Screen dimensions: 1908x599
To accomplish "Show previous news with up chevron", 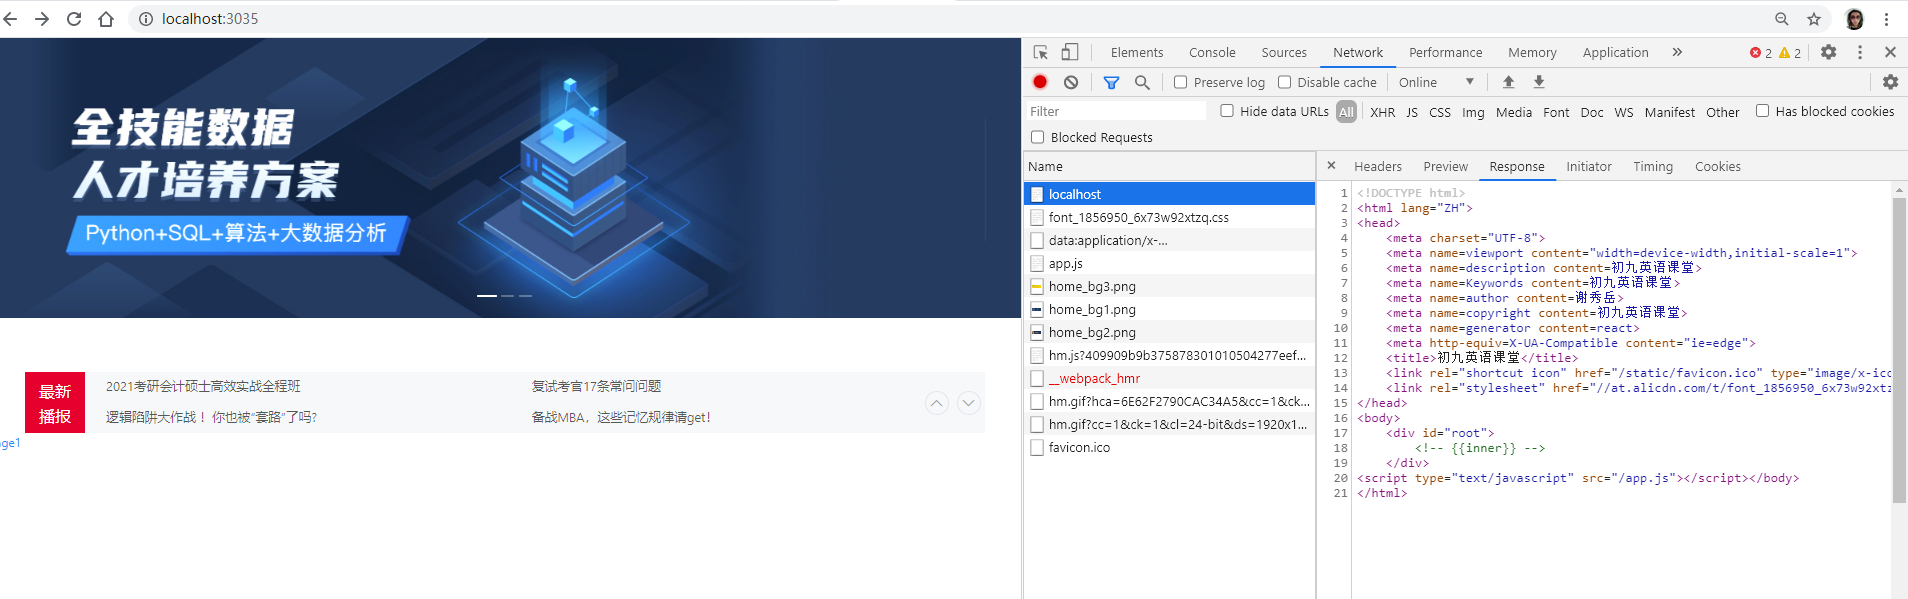I will point(936,403).
